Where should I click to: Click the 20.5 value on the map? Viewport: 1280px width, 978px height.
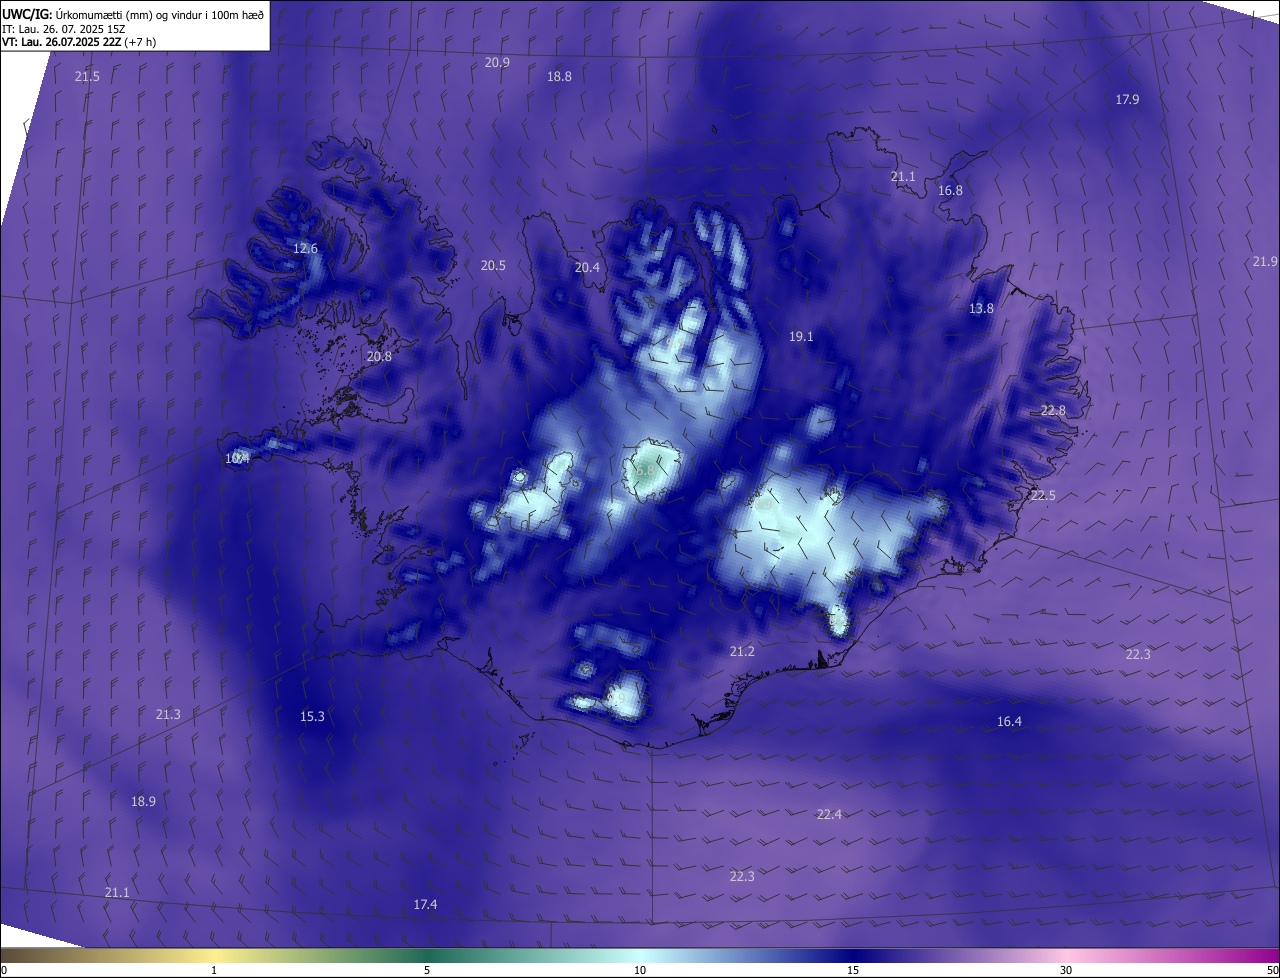coord(493,266)
